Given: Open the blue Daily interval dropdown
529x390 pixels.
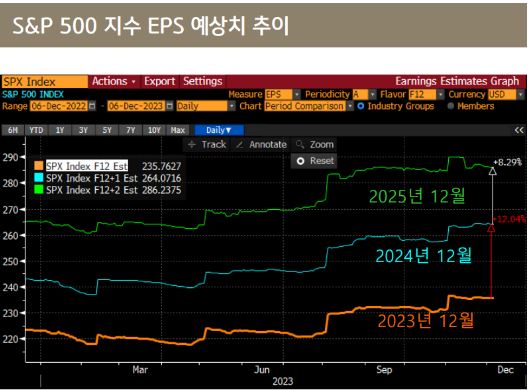Looking at the screenshot, I should click(x=219, y=130).
